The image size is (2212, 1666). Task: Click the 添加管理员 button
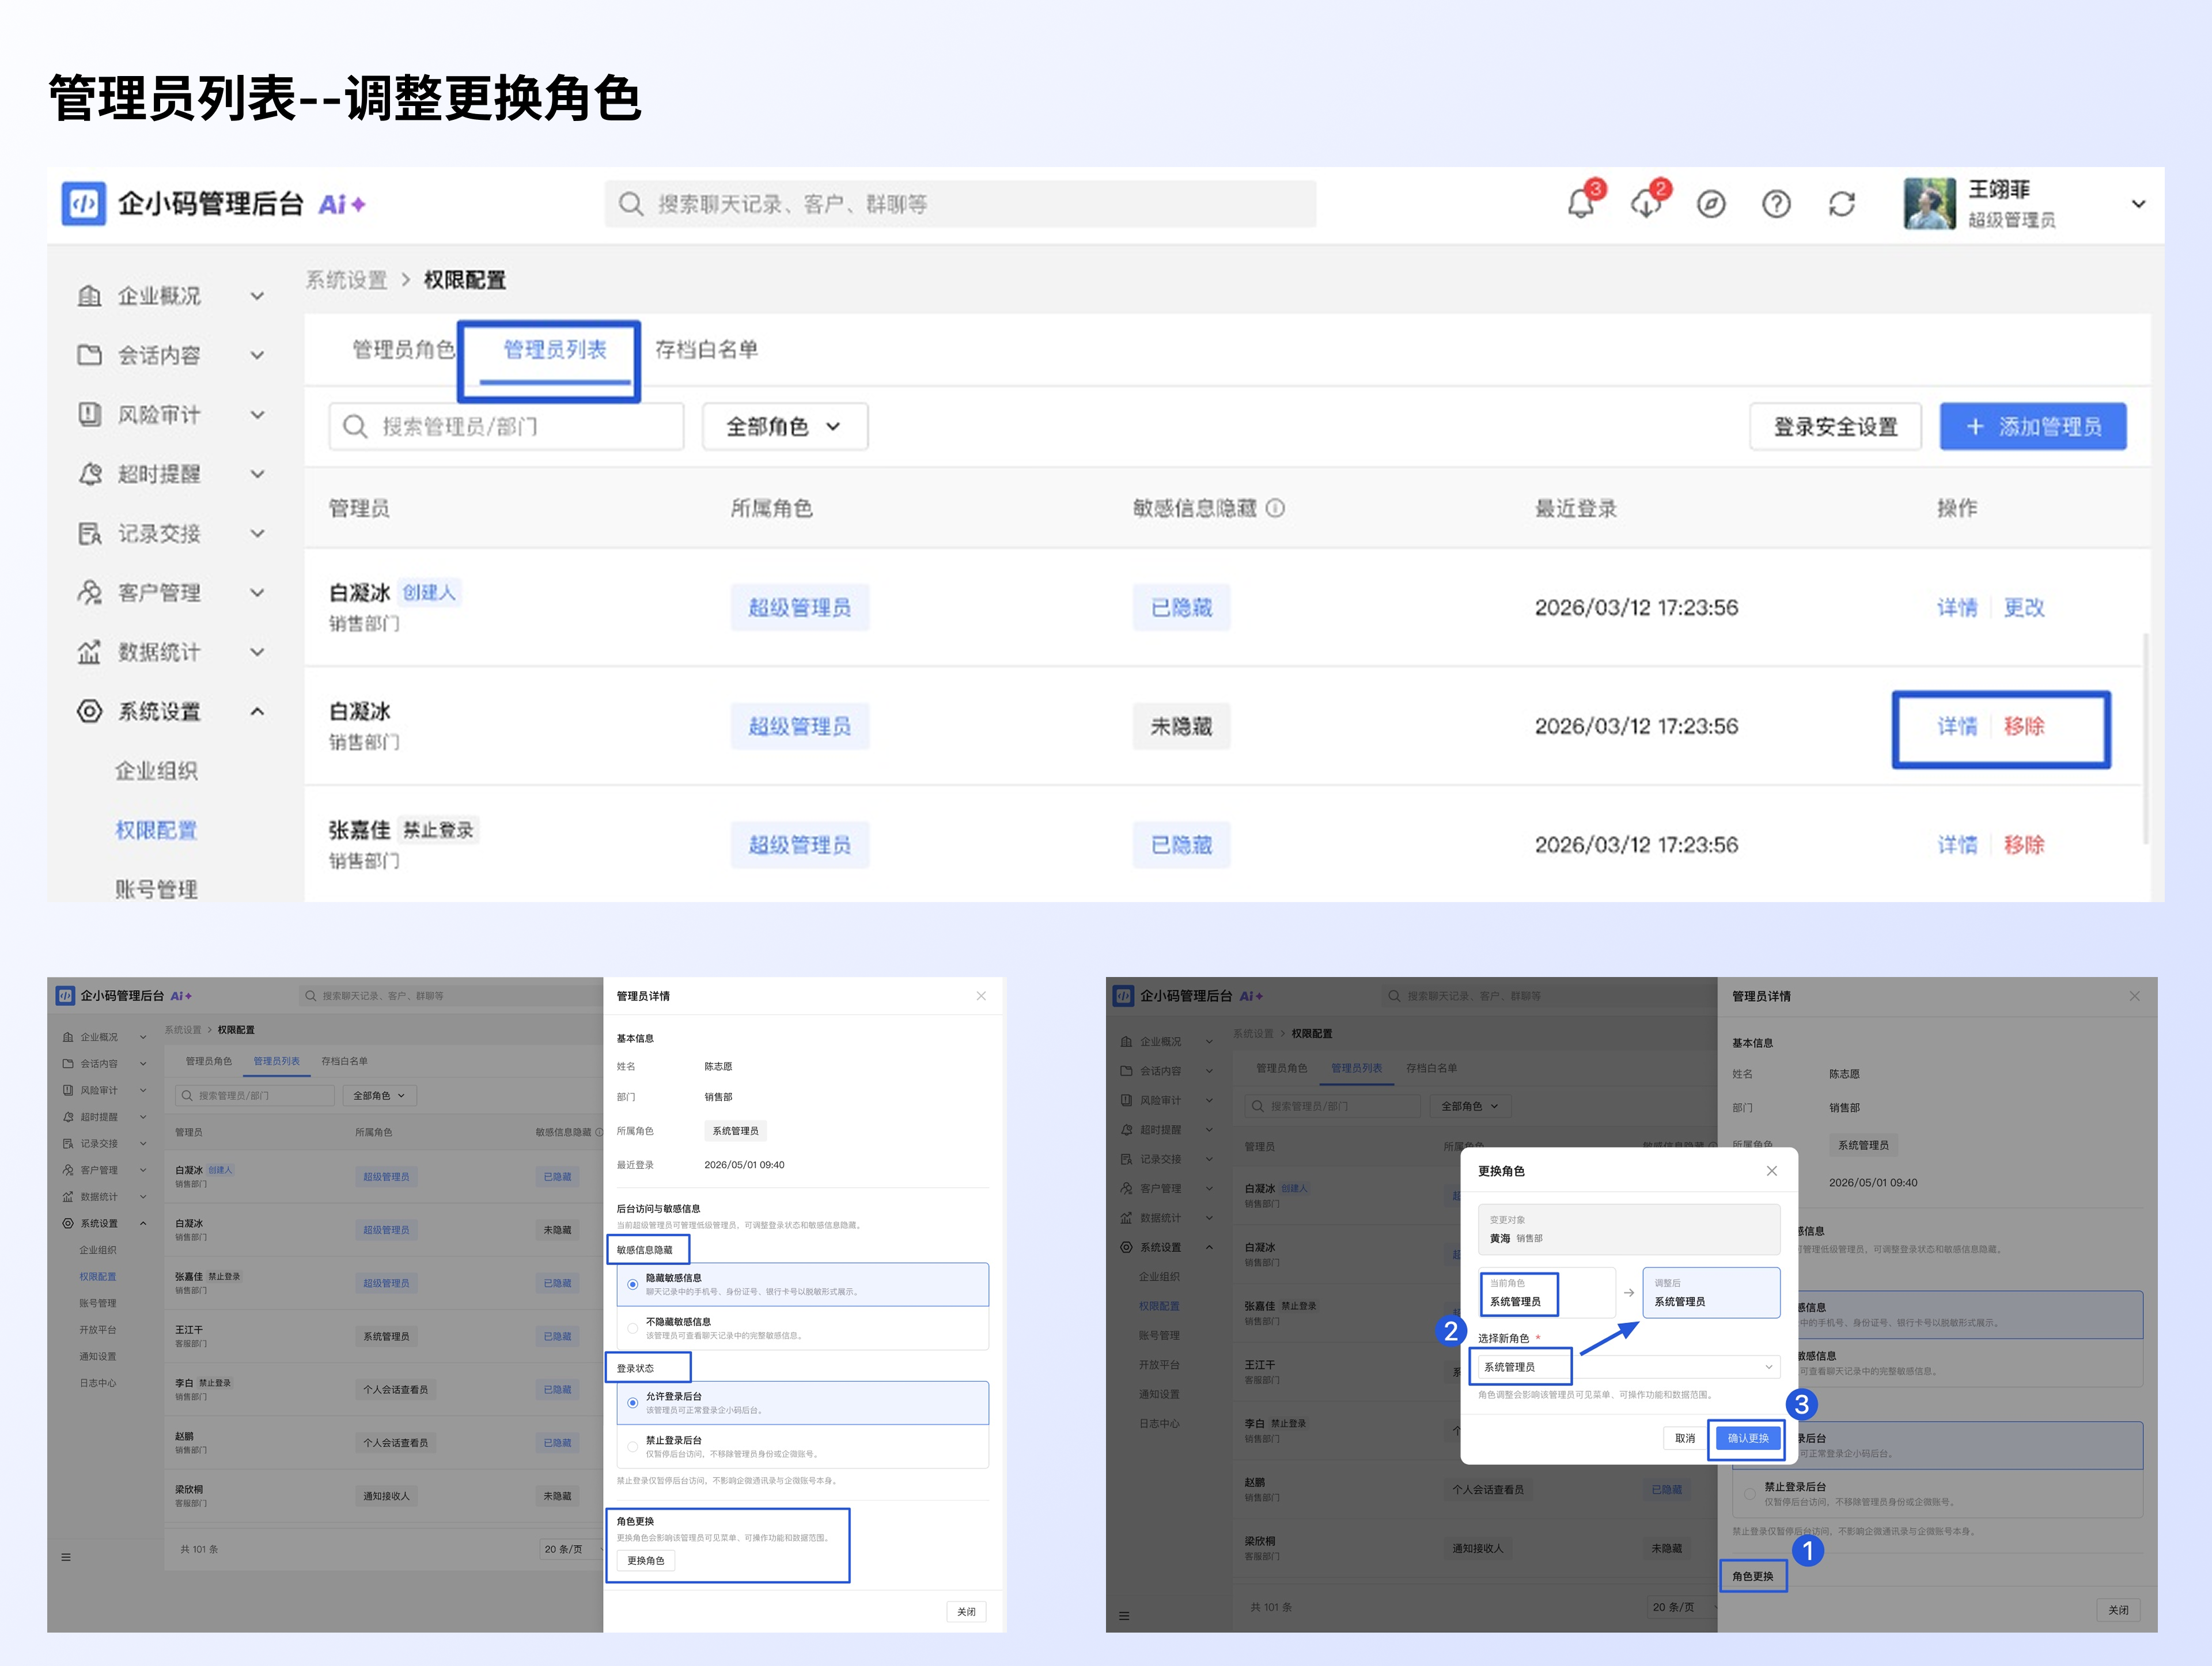coord(2033,427)
